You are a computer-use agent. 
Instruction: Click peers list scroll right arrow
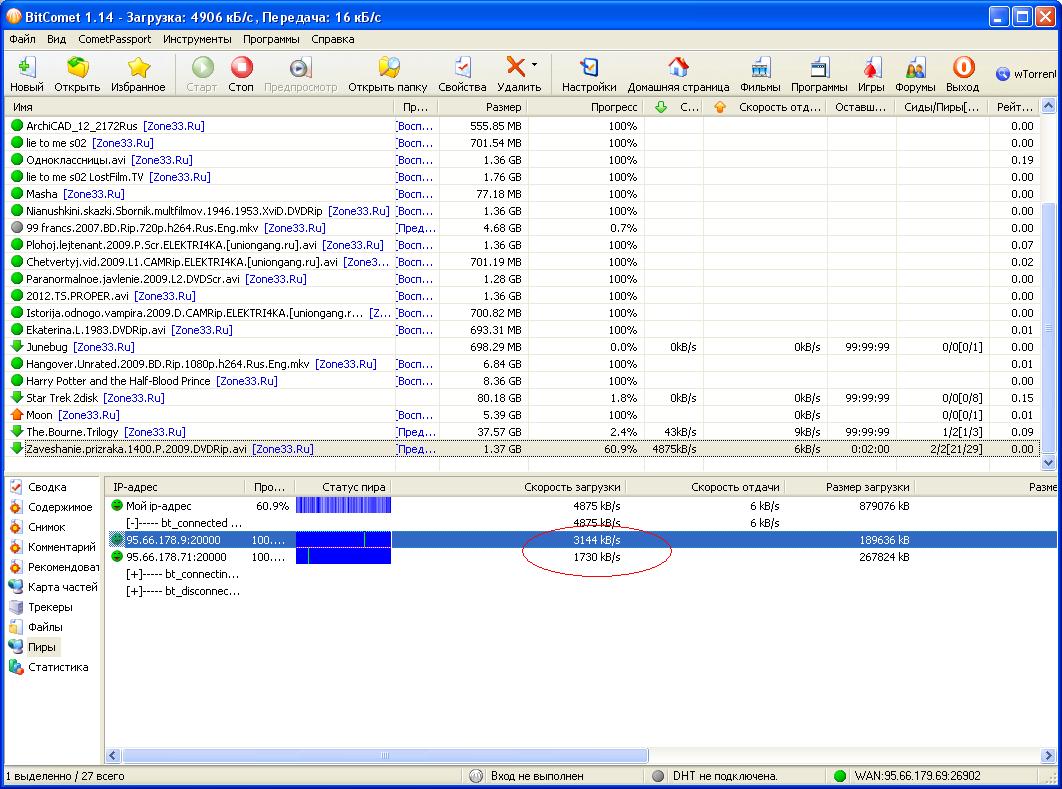[1048, 755]
